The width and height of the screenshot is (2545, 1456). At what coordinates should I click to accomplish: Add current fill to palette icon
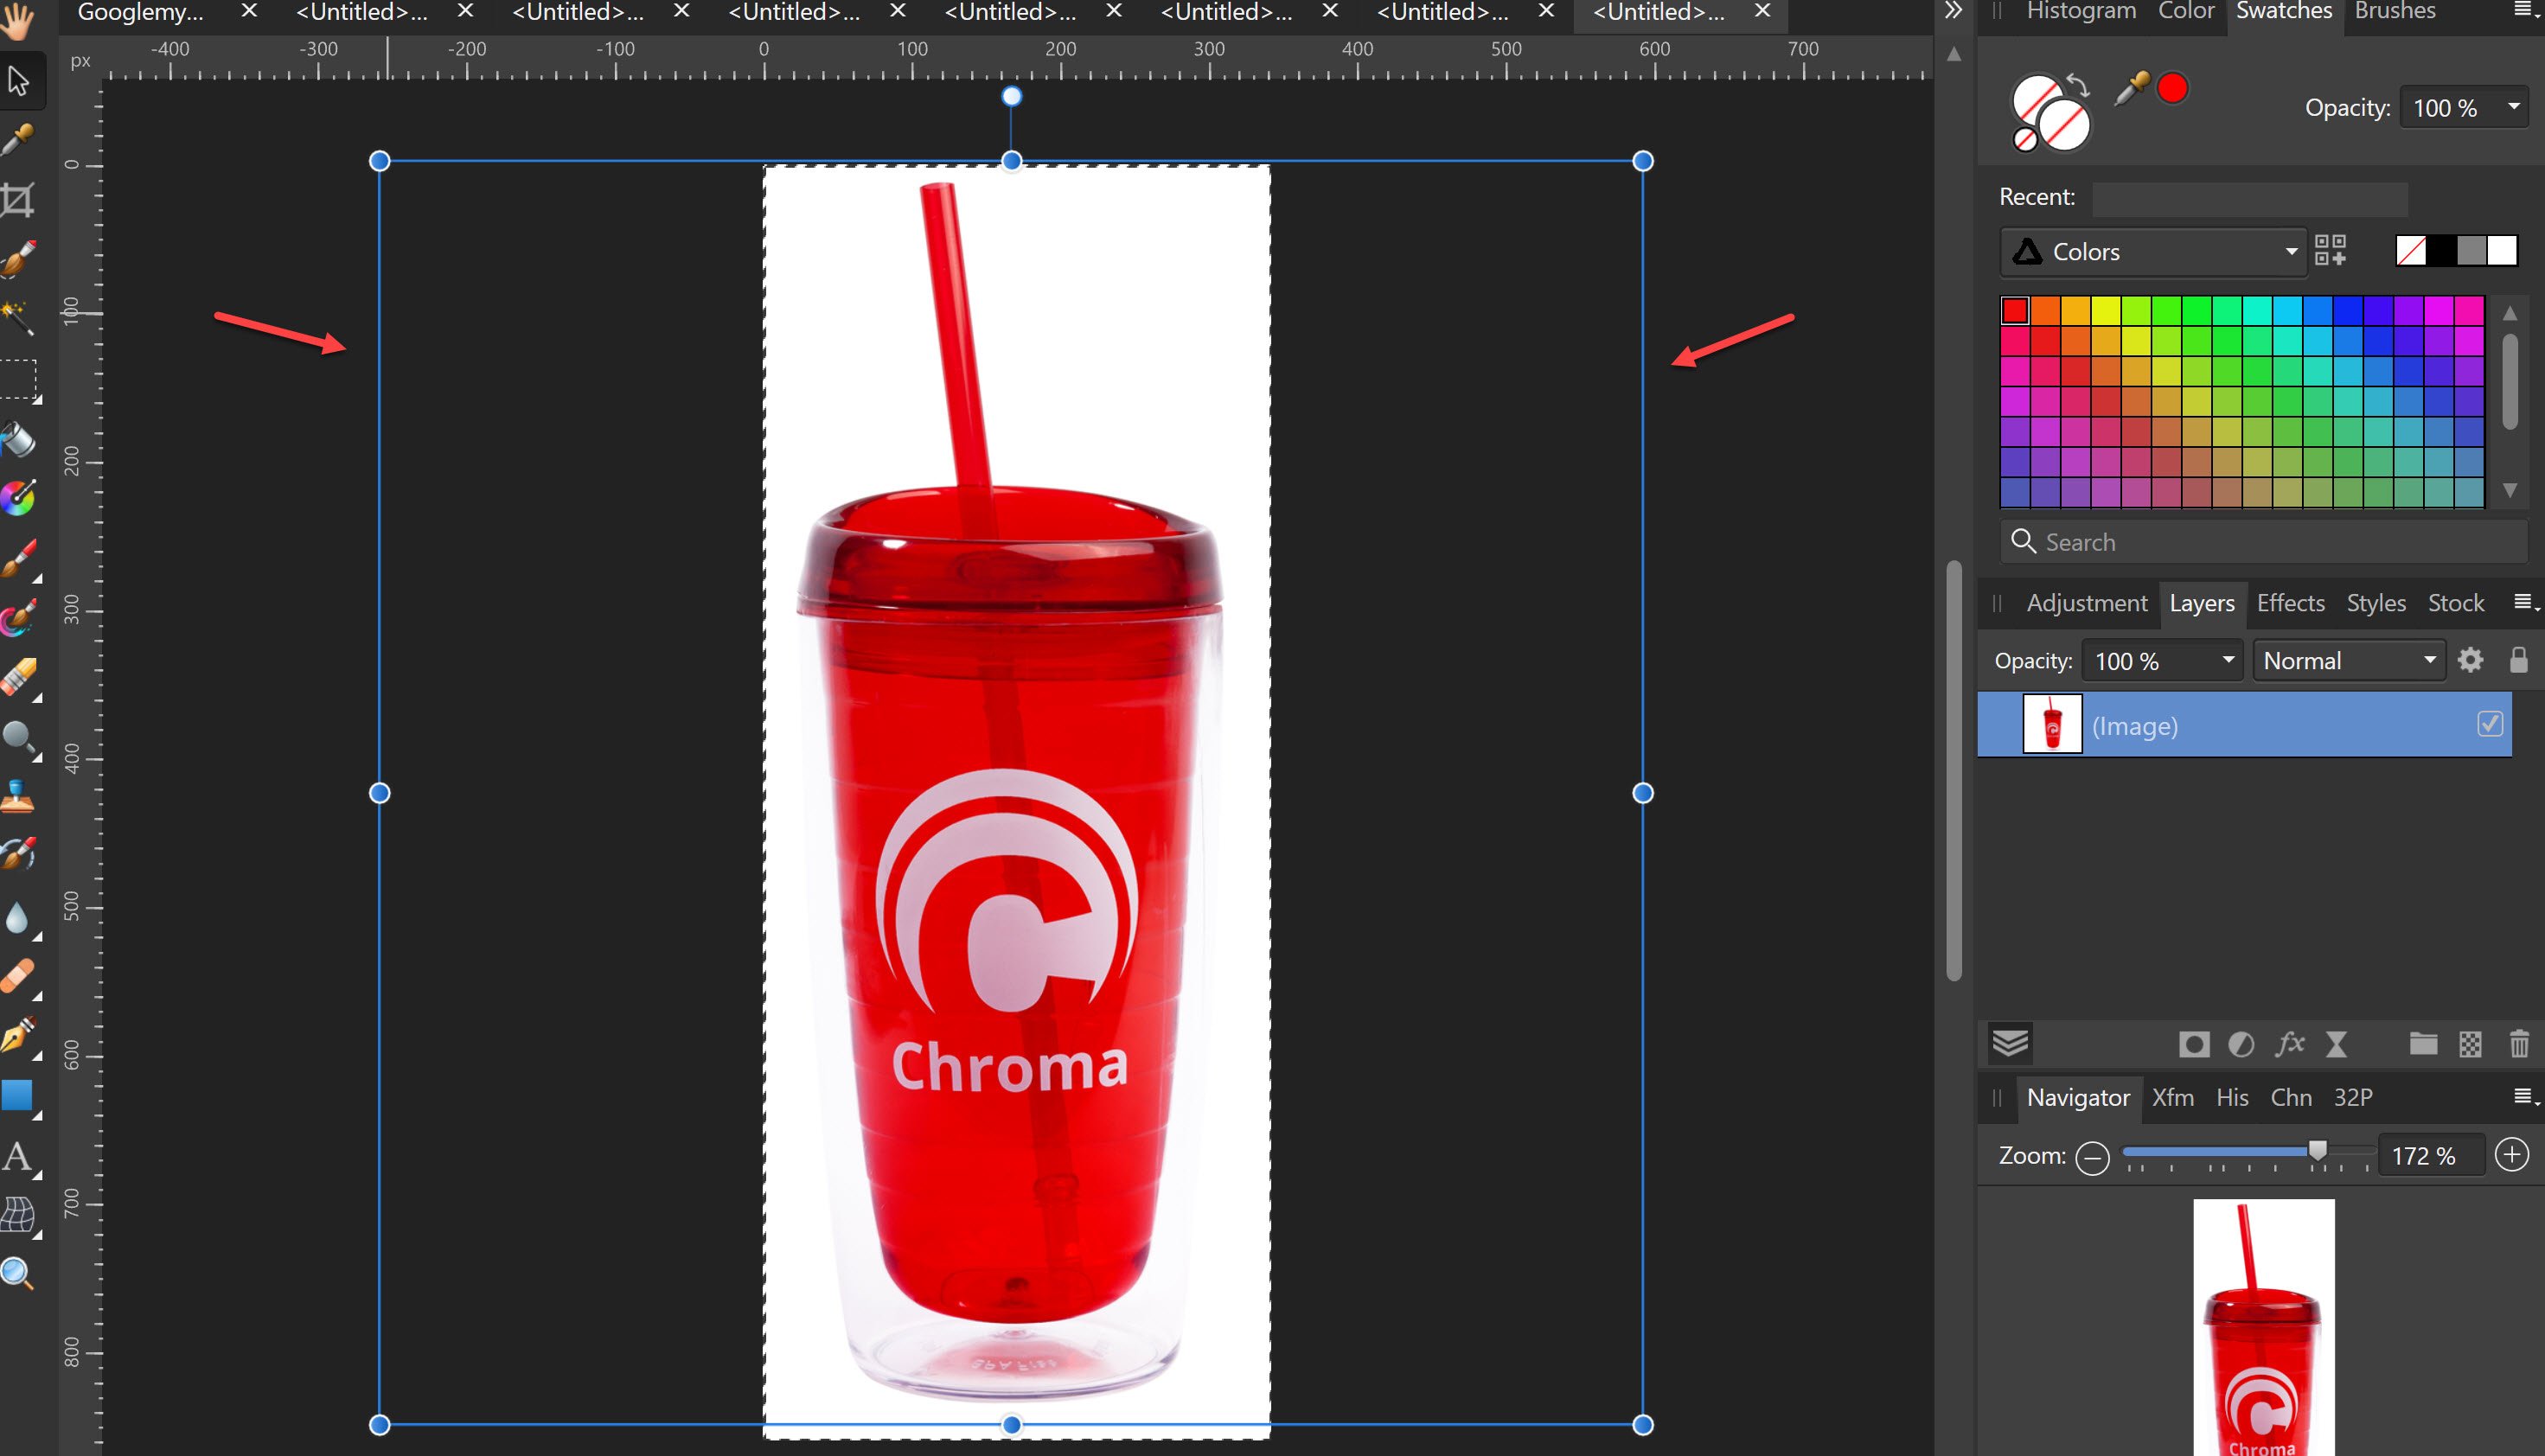(2330, 251)
